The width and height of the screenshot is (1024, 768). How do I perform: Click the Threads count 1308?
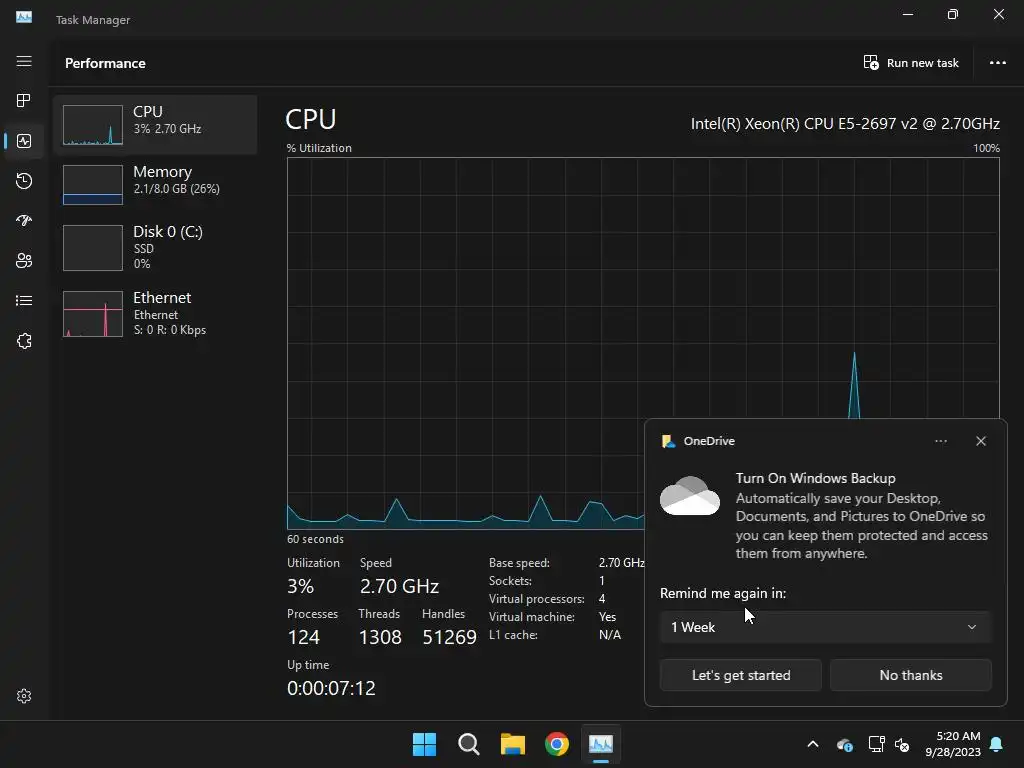click(380, 637)
